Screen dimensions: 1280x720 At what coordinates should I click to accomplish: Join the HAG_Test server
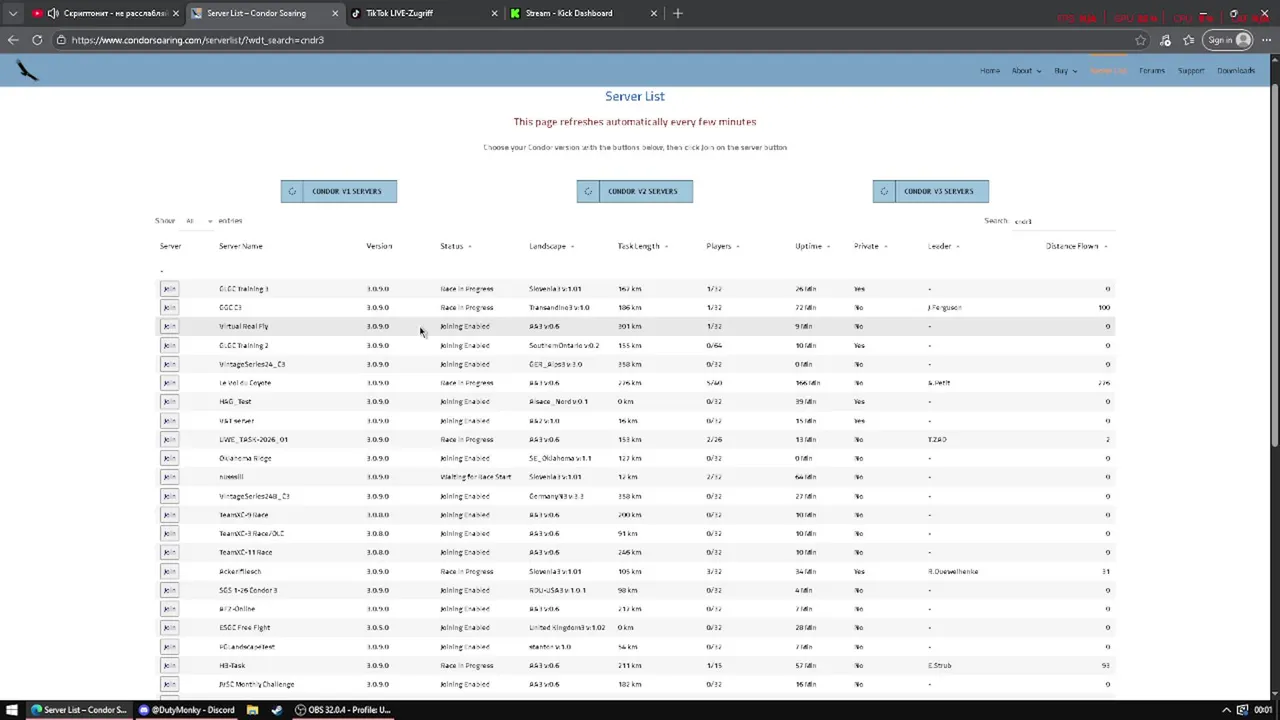[x=169, y=402]
